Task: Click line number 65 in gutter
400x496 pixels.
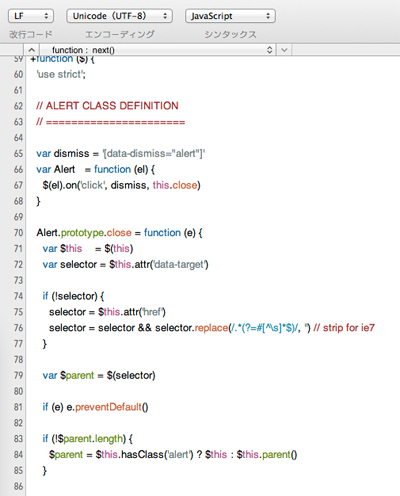Action: [18, 154]
